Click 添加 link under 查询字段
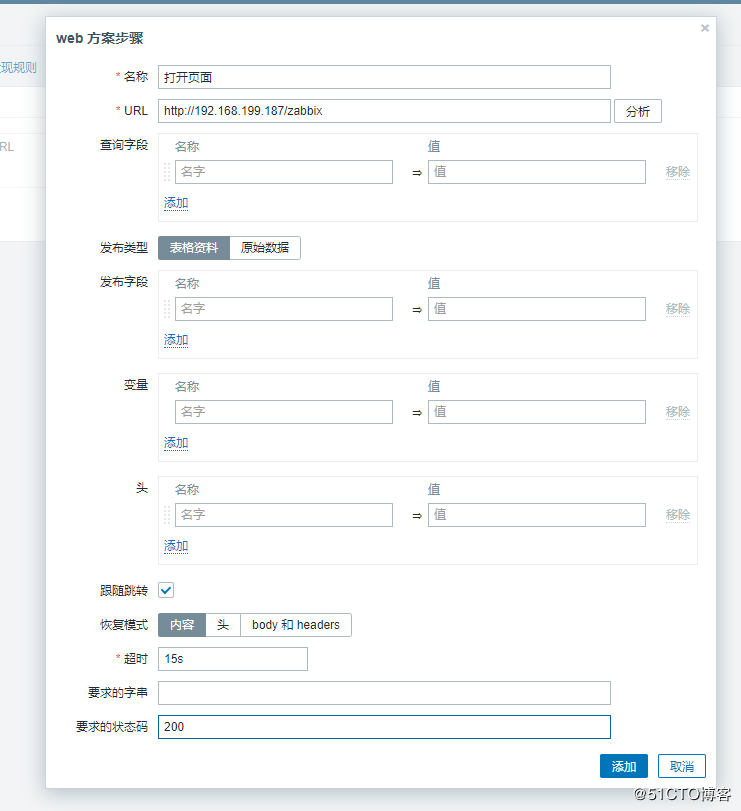 176,203
